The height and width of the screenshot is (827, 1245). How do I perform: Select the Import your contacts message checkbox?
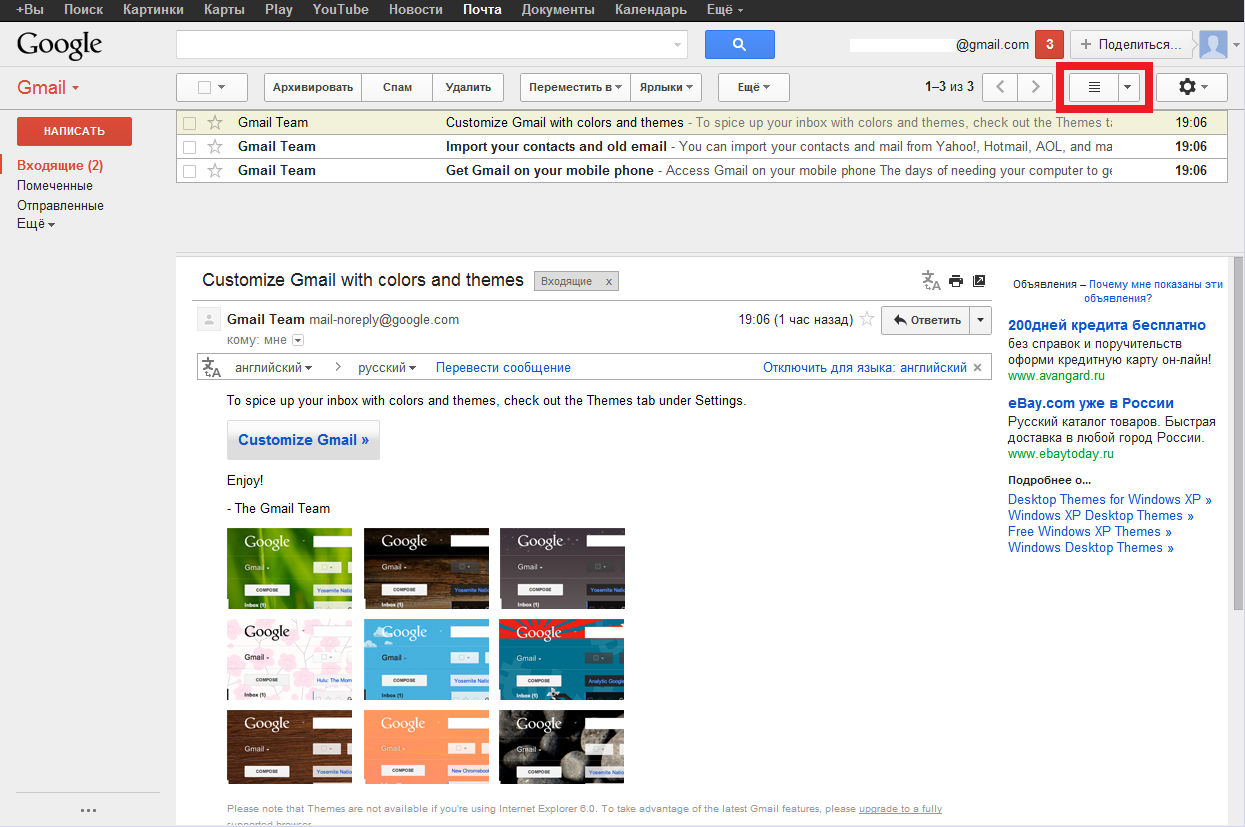(x=189, y=147)
